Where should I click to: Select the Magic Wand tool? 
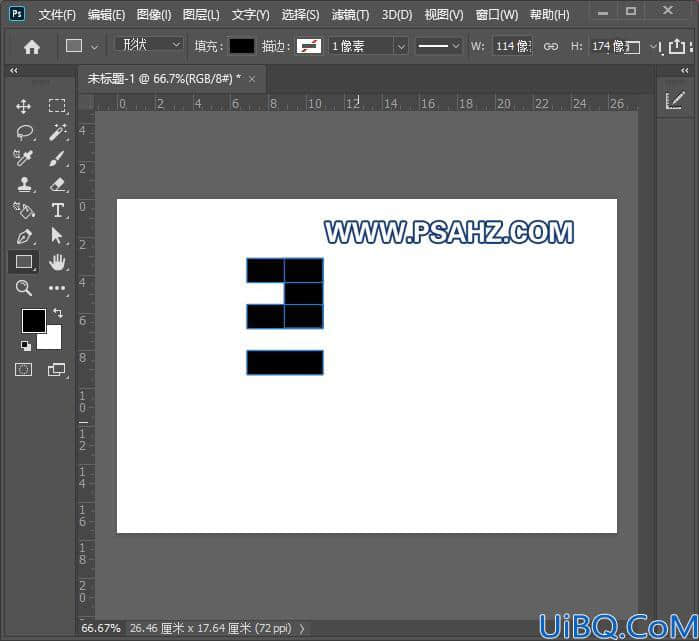(x=58, y=132)
